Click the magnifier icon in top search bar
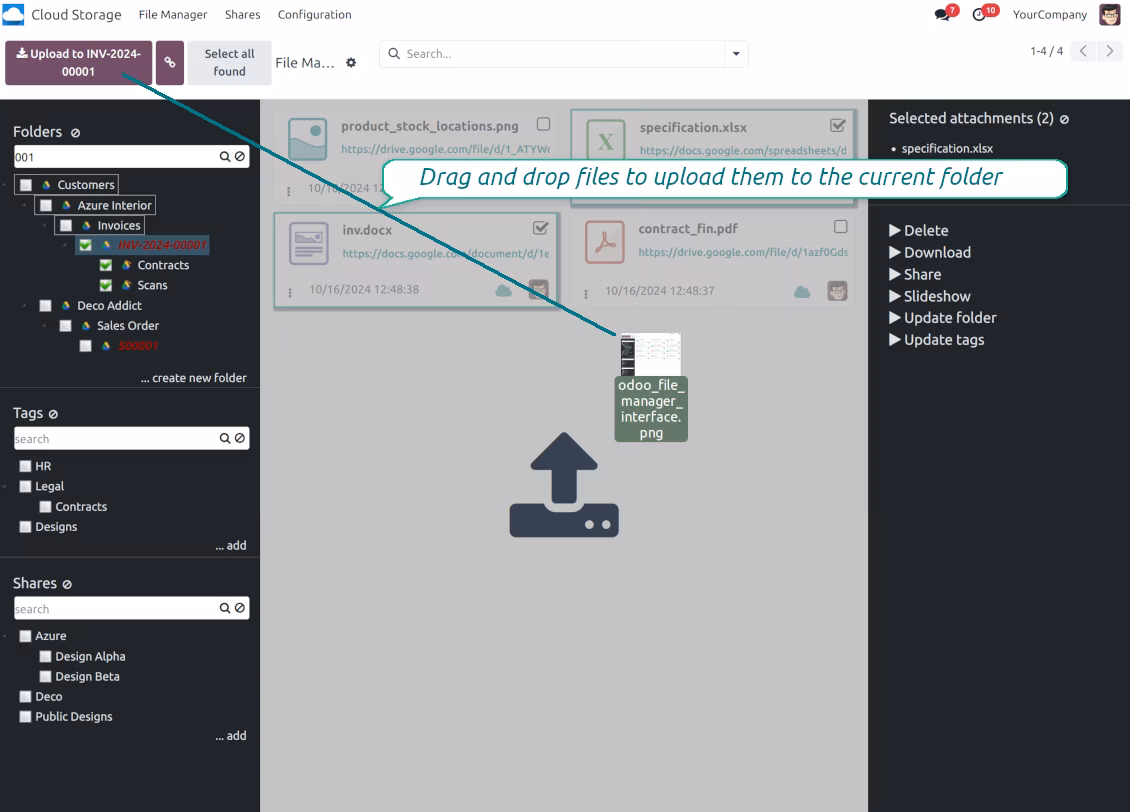Viewport: 1130px width, 812px height. (394, 53)
